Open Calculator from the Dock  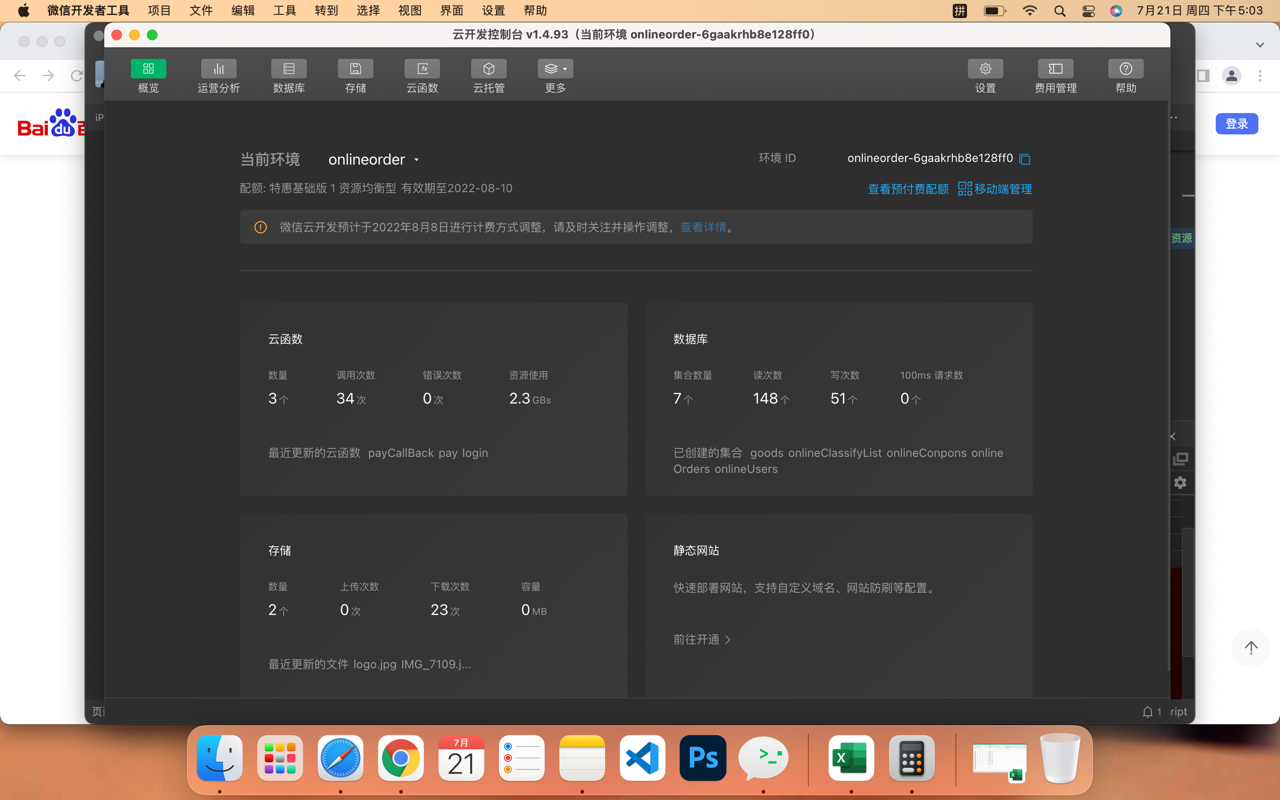point(911,758)
